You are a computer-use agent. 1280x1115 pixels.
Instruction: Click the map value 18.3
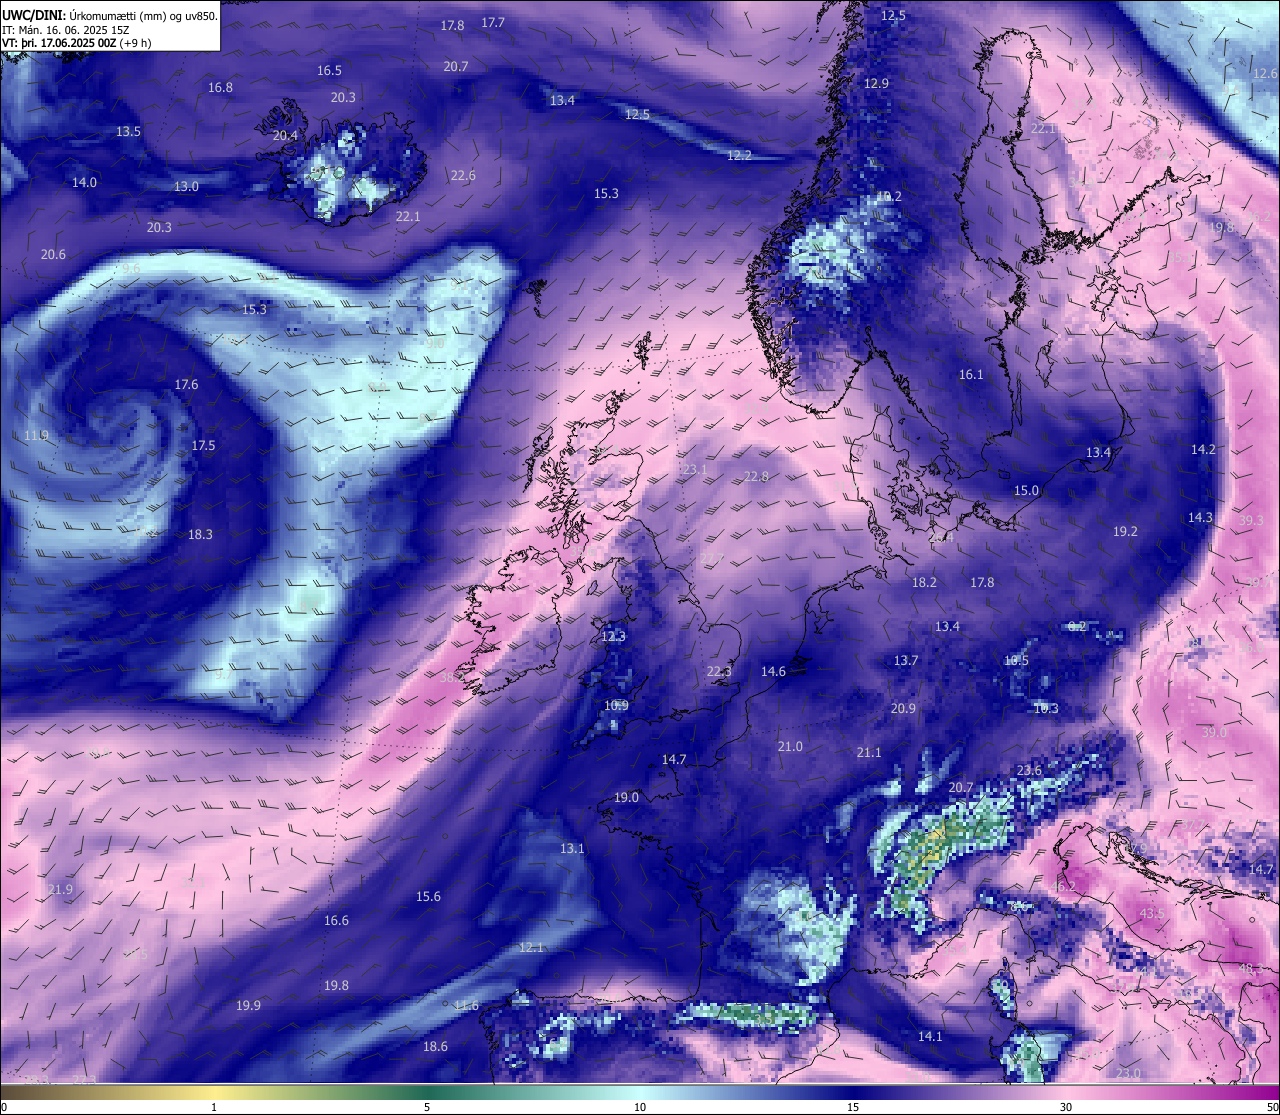pos(200,534)
